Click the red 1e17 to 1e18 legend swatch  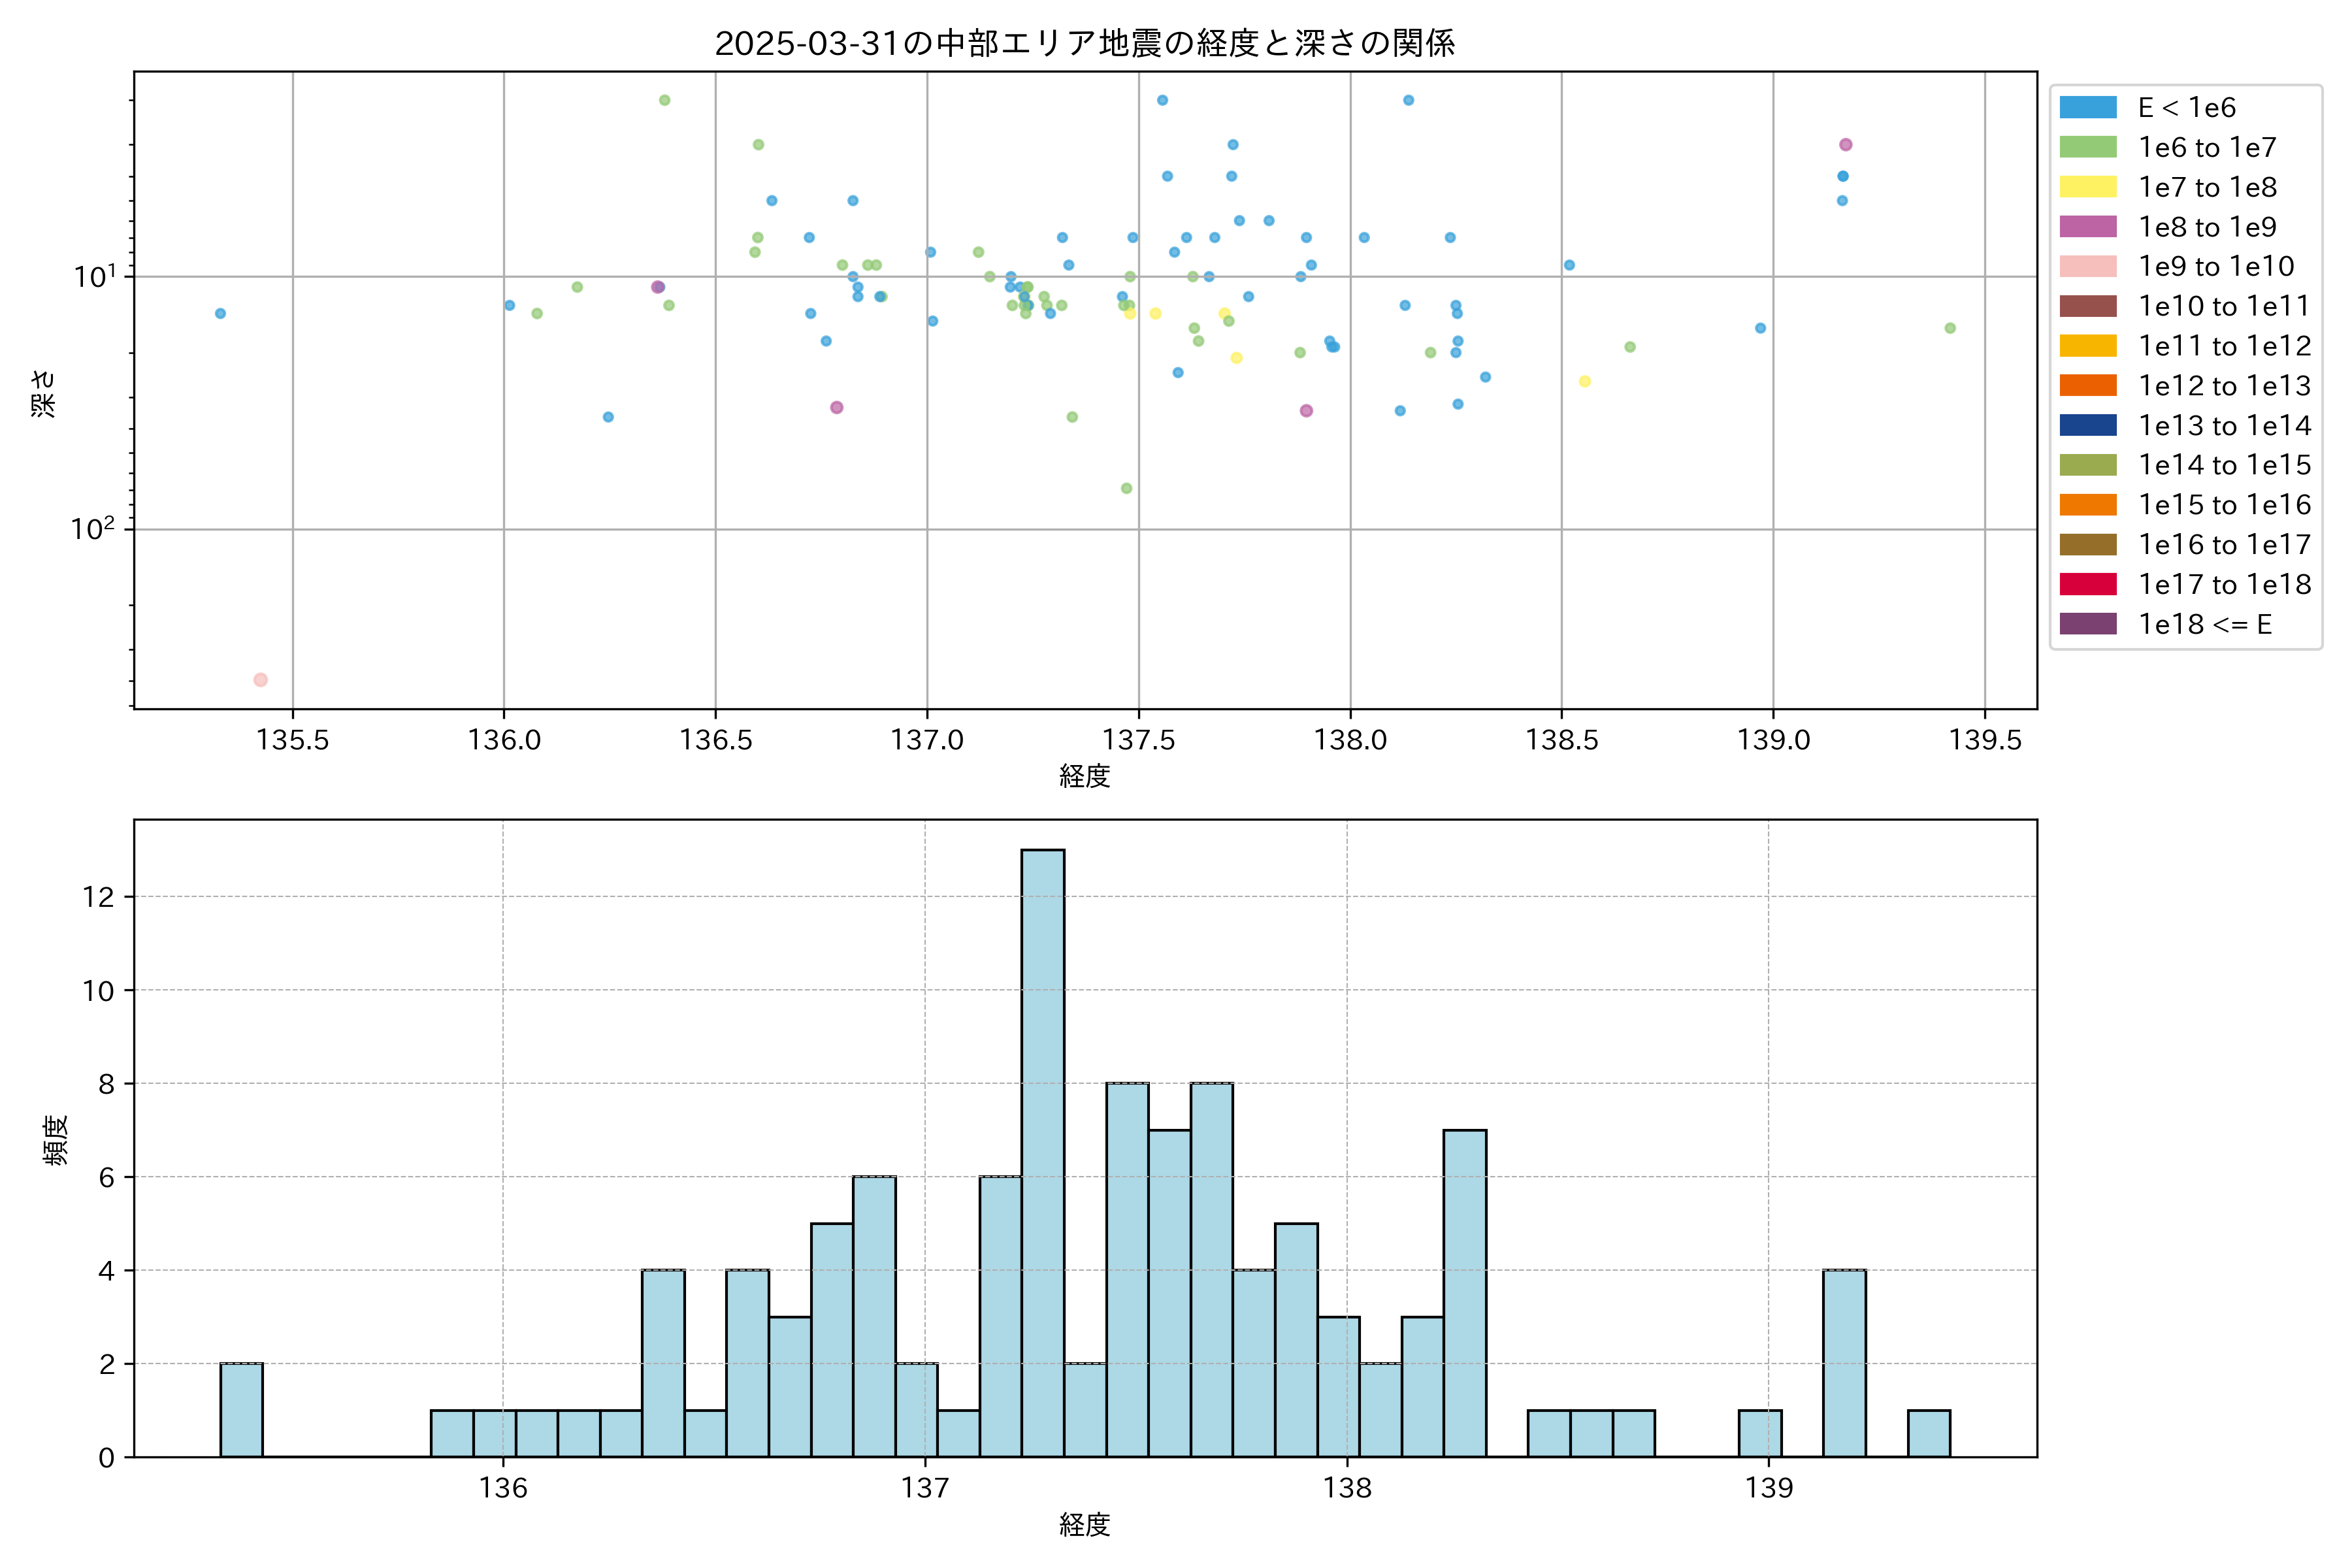tap(2088, 584)
